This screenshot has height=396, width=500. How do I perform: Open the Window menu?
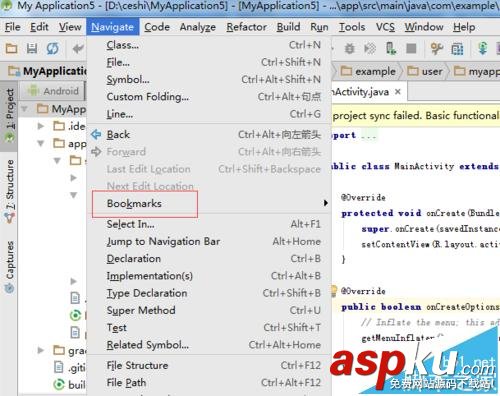tap(424, 27)
